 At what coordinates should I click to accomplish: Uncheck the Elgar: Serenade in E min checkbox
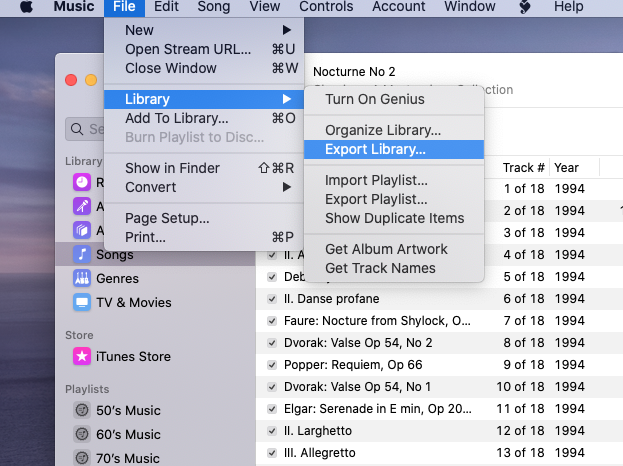272,409
